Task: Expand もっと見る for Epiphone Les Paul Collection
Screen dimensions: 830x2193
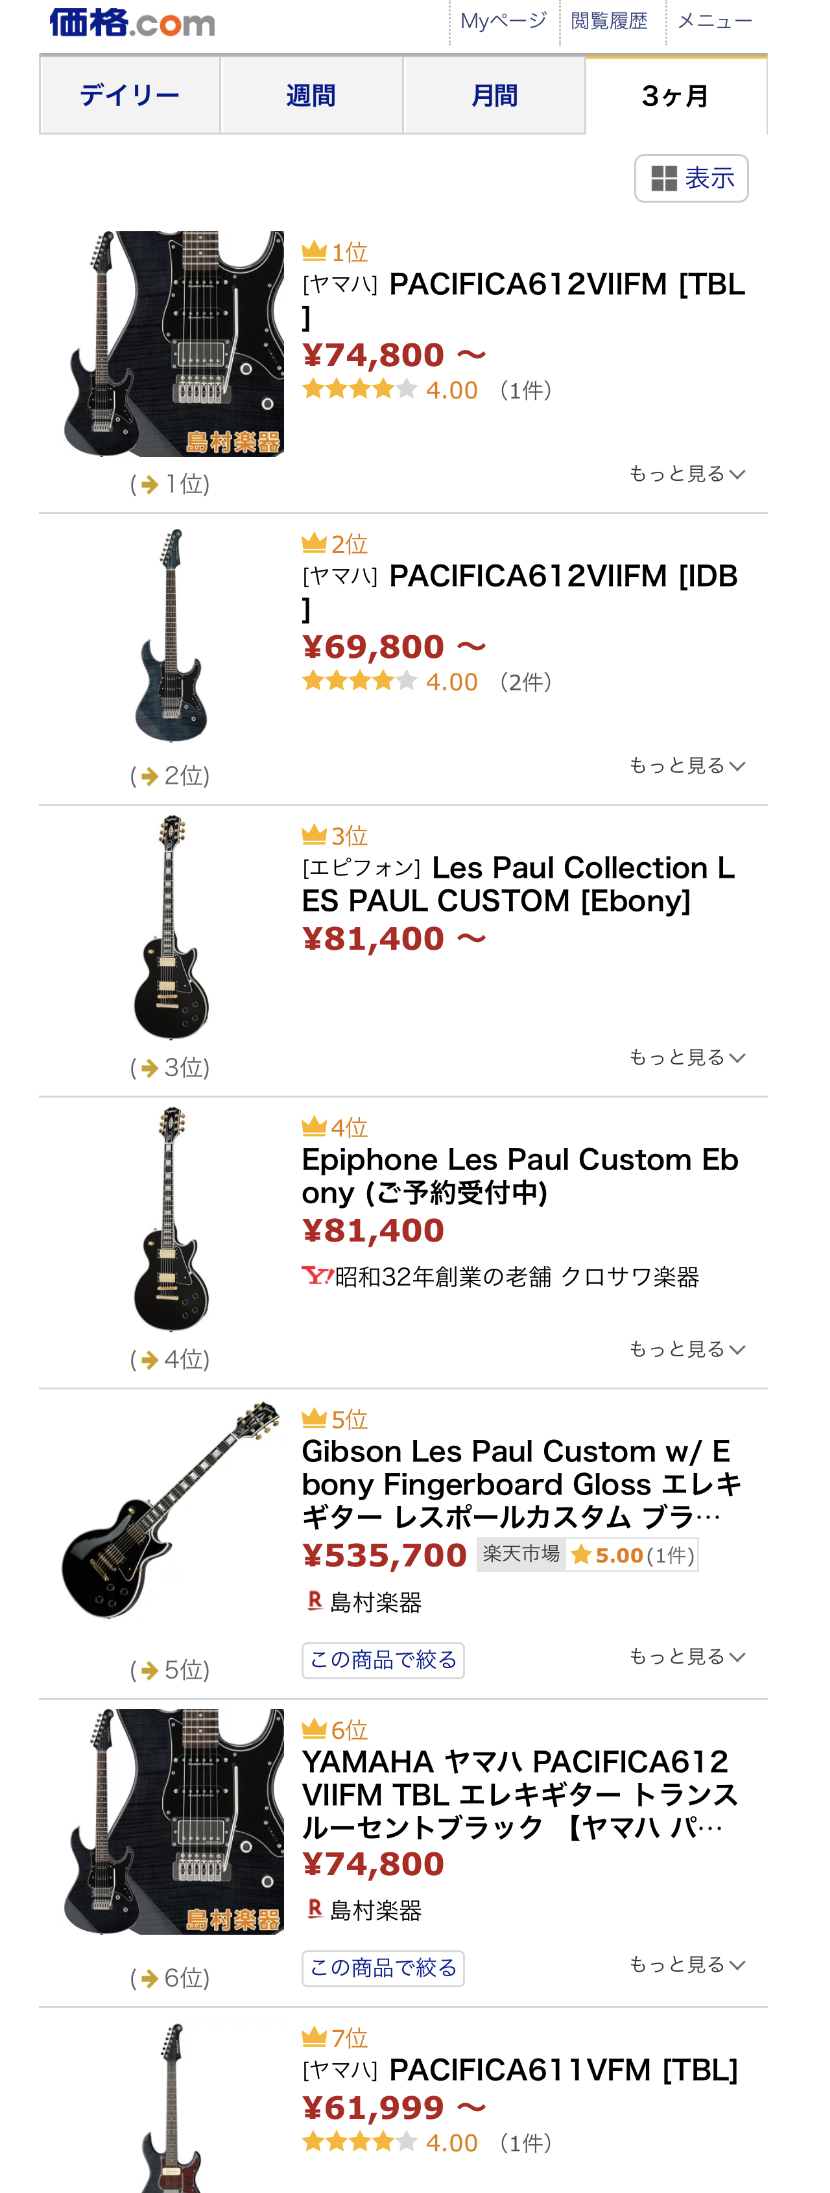Action: (x=687, y=1058)
